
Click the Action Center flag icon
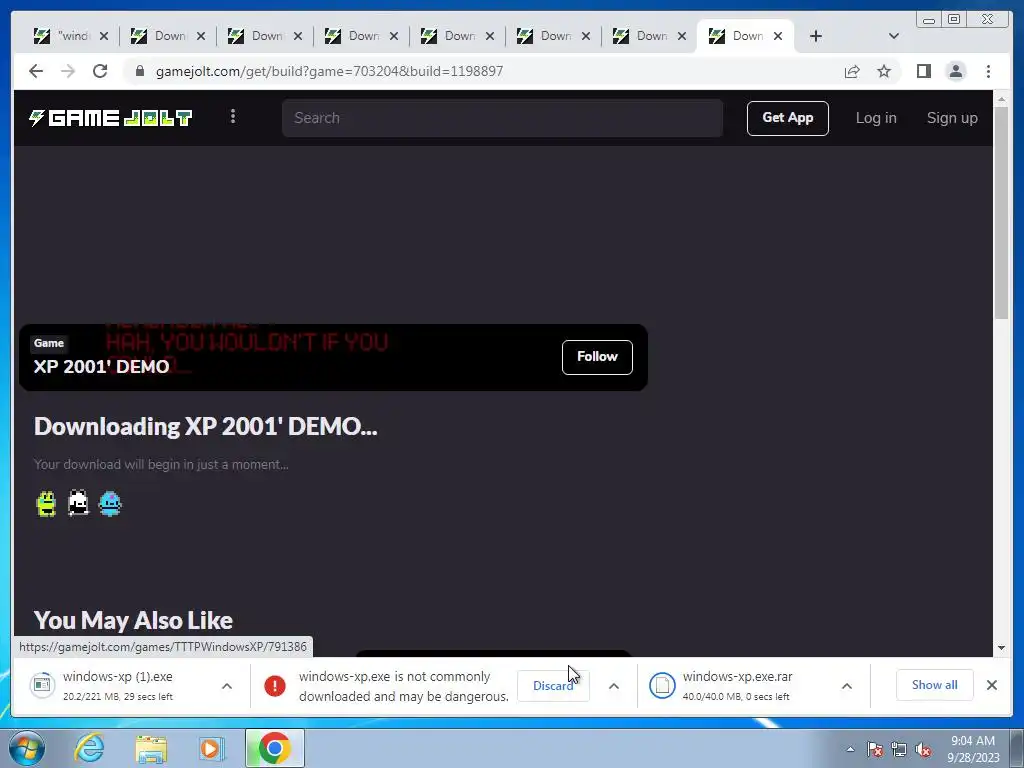pyautogui.click(x=875, y=750)
